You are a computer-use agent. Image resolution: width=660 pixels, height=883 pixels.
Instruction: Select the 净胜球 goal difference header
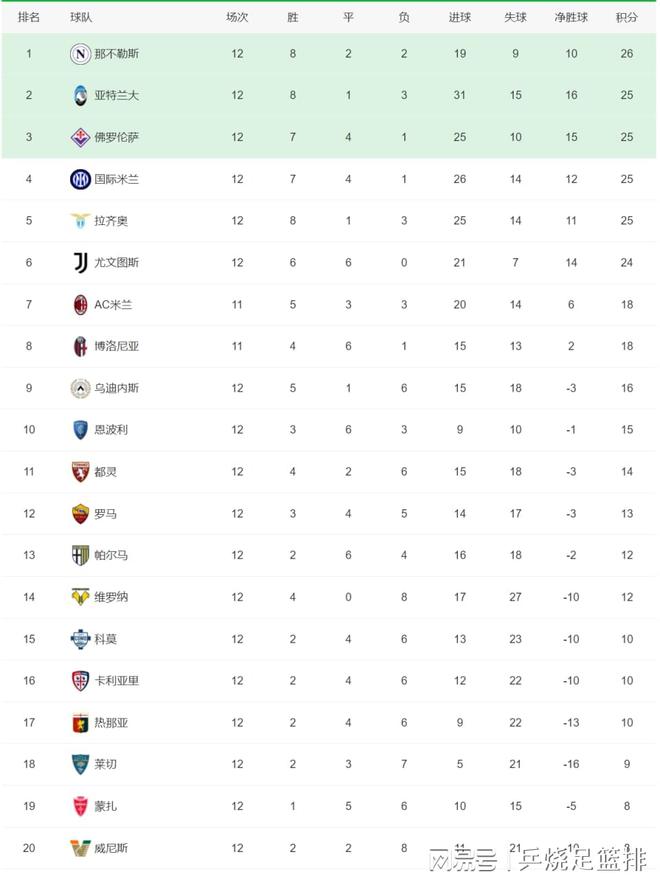pyautogui.click(x=571, y=17)
